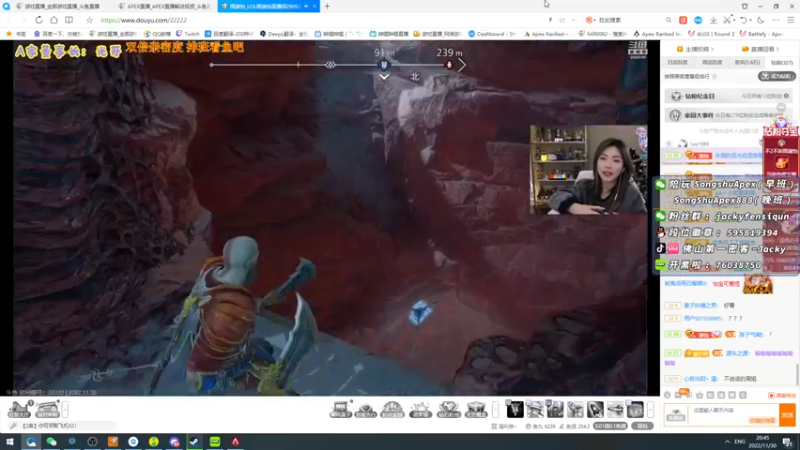Open the blue round extension icon
Viewport: 800px width, 450px height.
tap(698, 20)
